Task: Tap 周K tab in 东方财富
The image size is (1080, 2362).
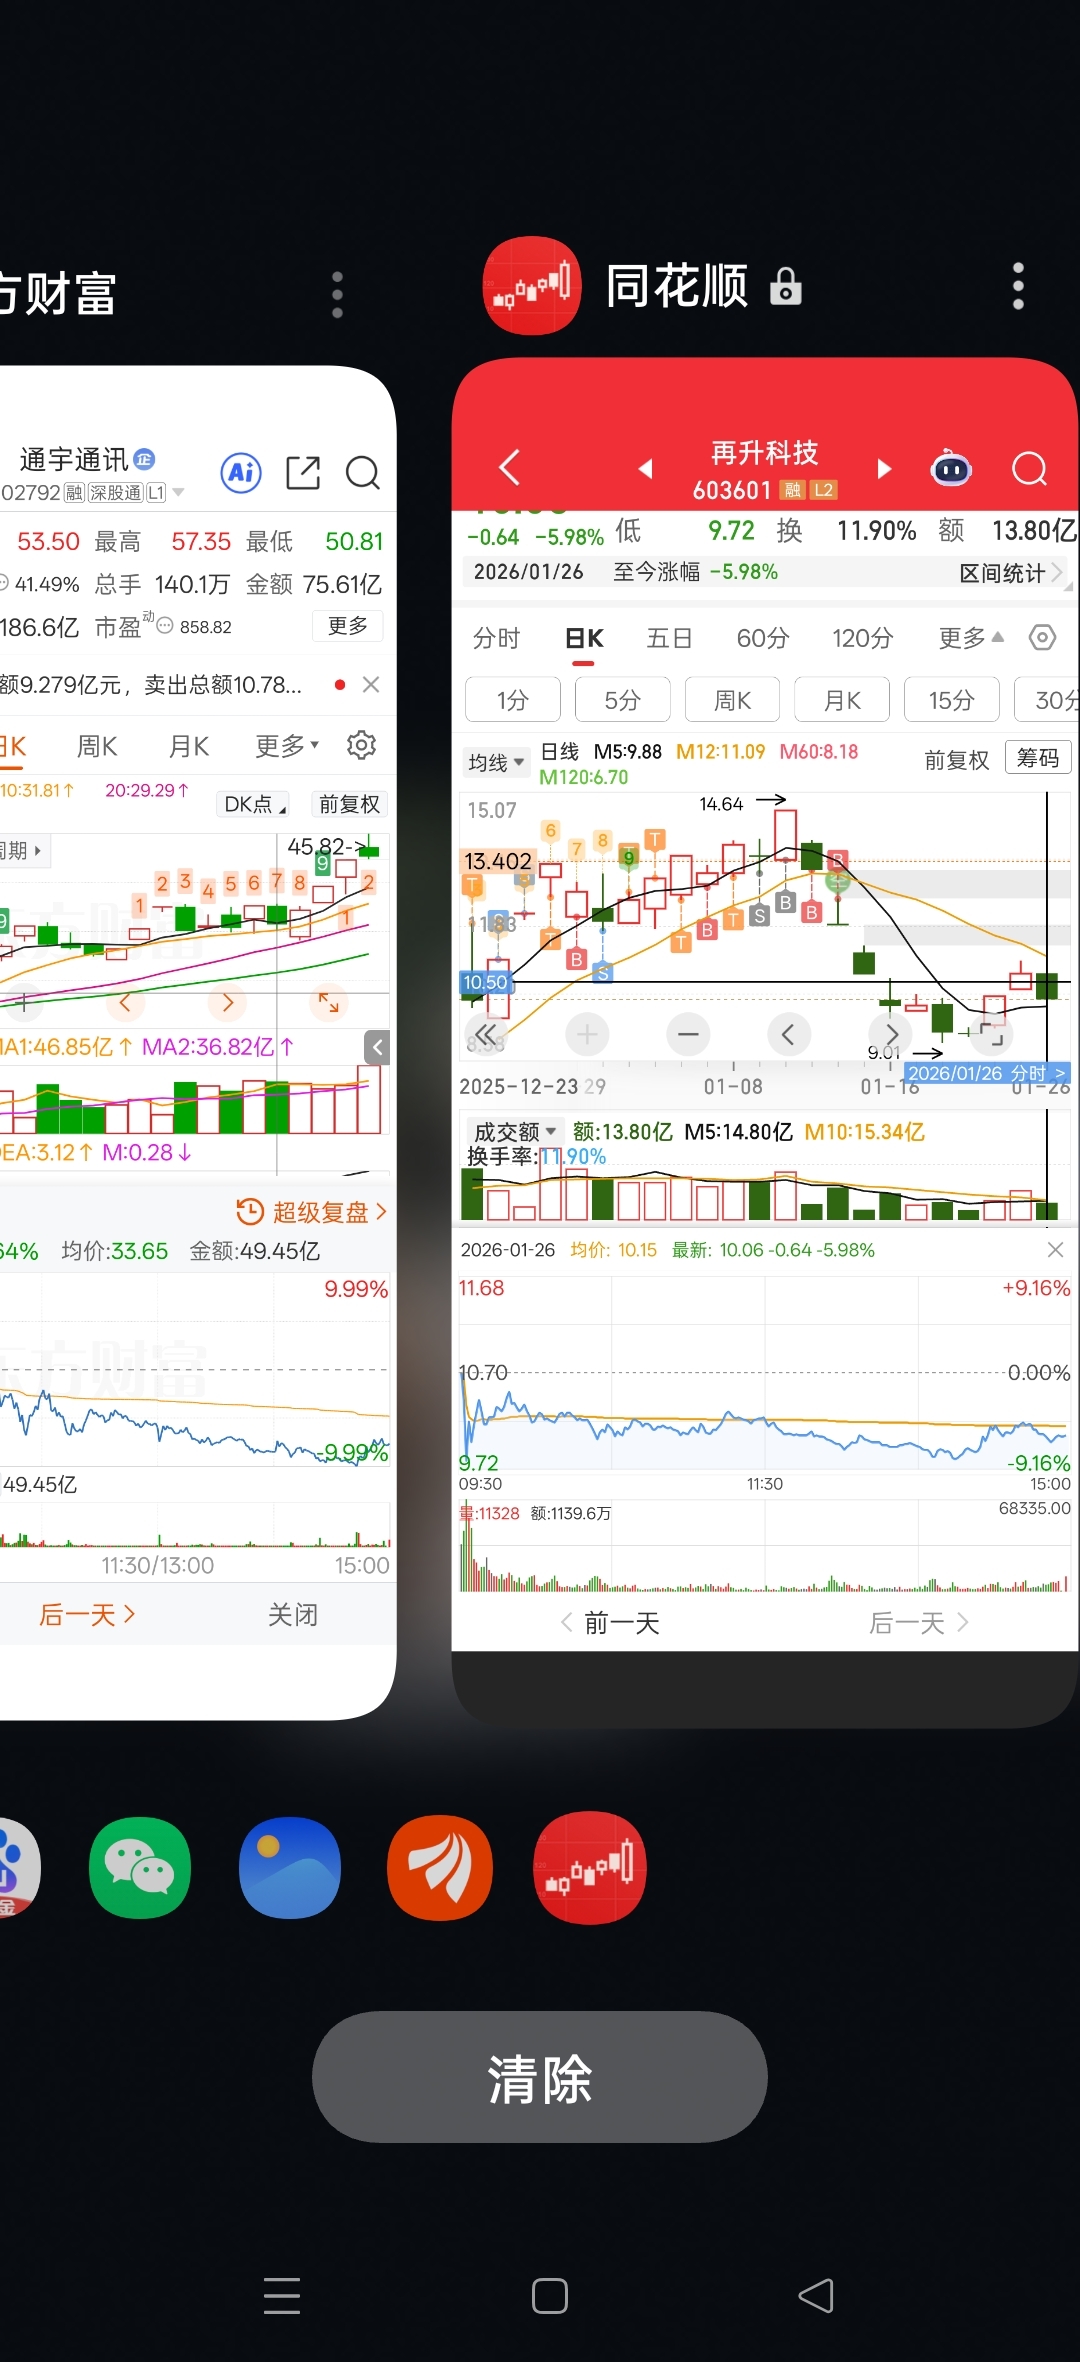Action: click(x=97, y=746)
